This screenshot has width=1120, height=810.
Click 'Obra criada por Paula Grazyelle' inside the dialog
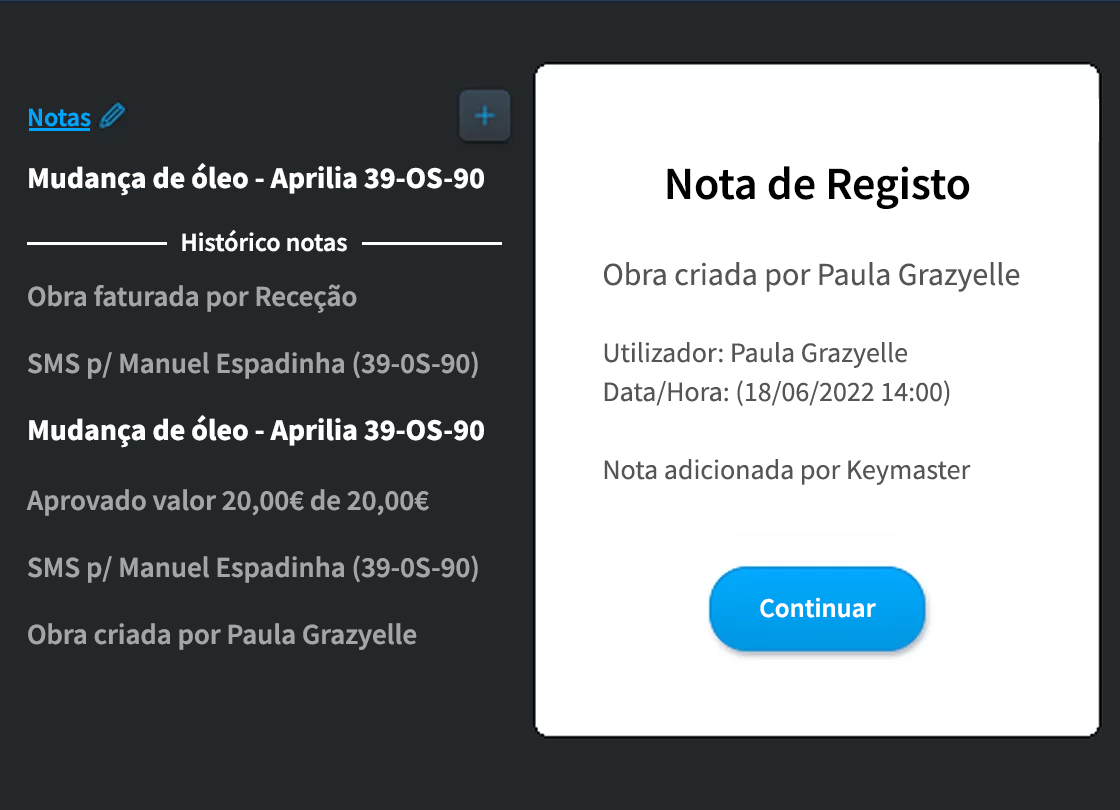810,274
